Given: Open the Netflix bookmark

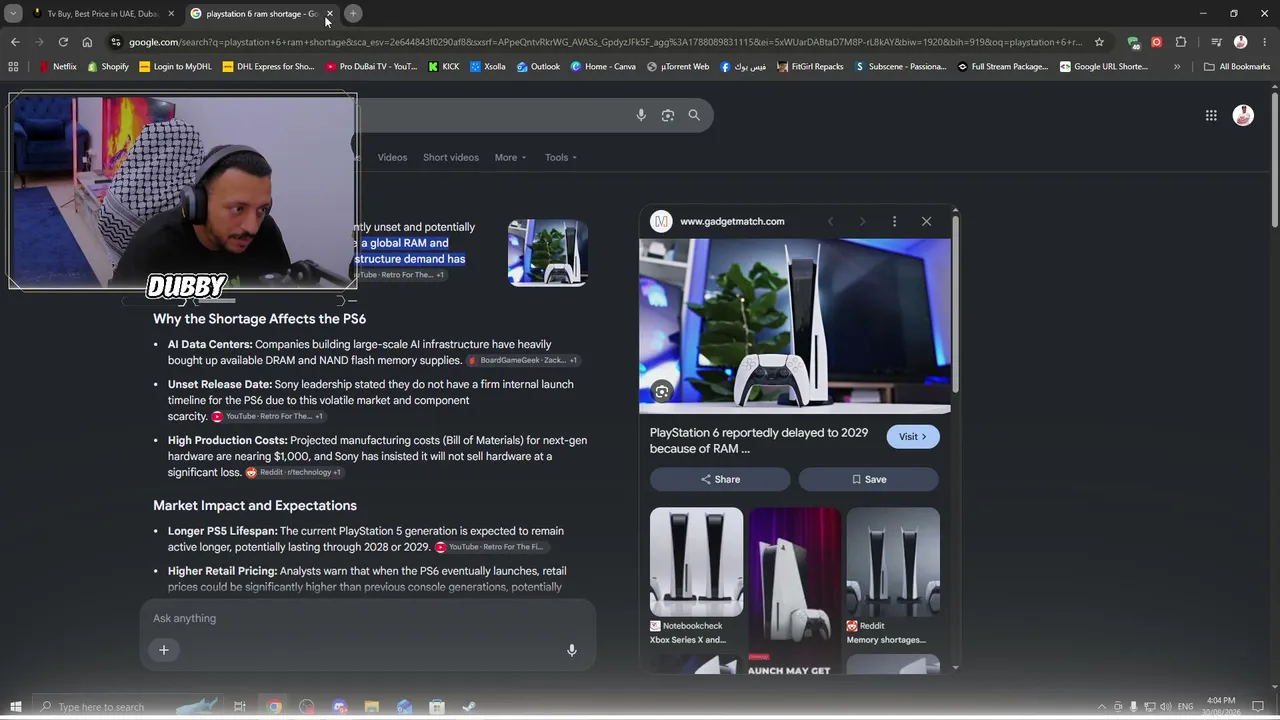Looking at the screenshot, I should (57, 67).
